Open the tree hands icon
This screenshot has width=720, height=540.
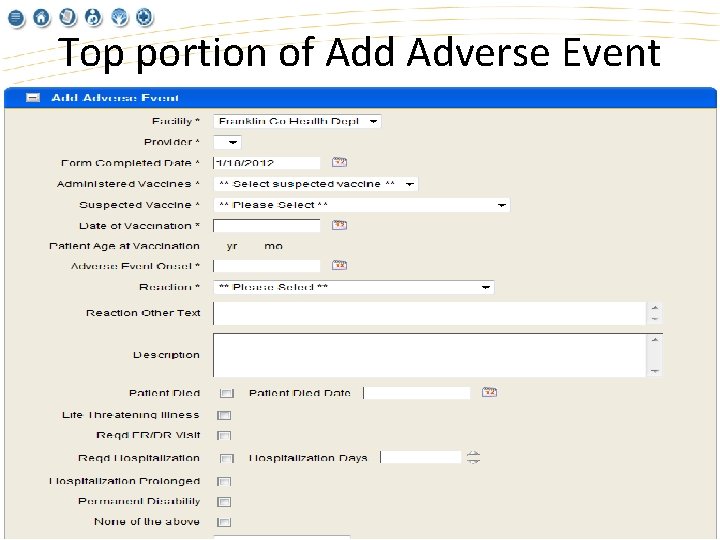119,17
